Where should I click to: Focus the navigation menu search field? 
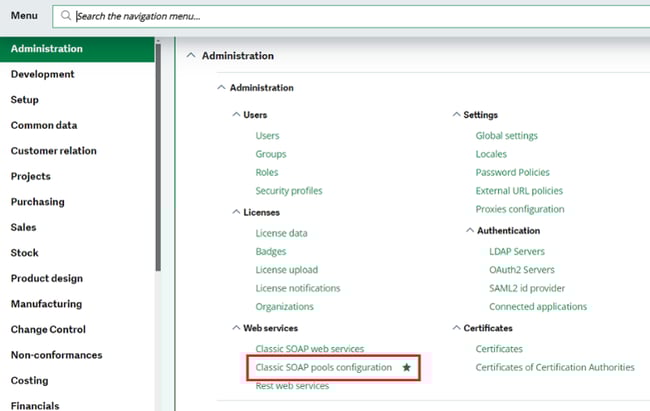(x=300, y=17)
